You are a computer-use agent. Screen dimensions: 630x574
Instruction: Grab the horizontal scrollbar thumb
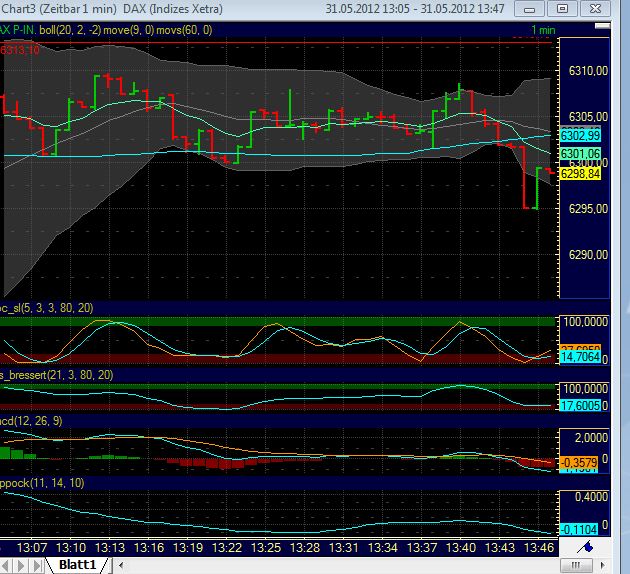576,566
